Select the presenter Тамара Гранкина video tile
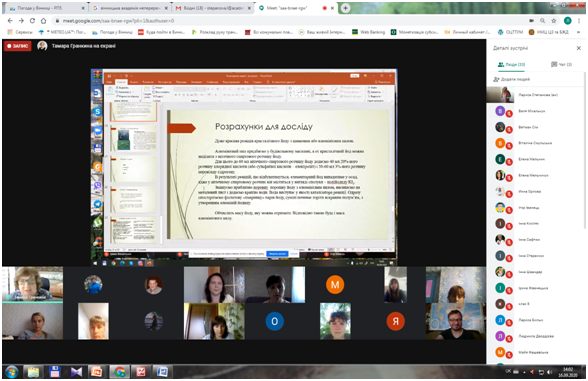 click(32, 285)
